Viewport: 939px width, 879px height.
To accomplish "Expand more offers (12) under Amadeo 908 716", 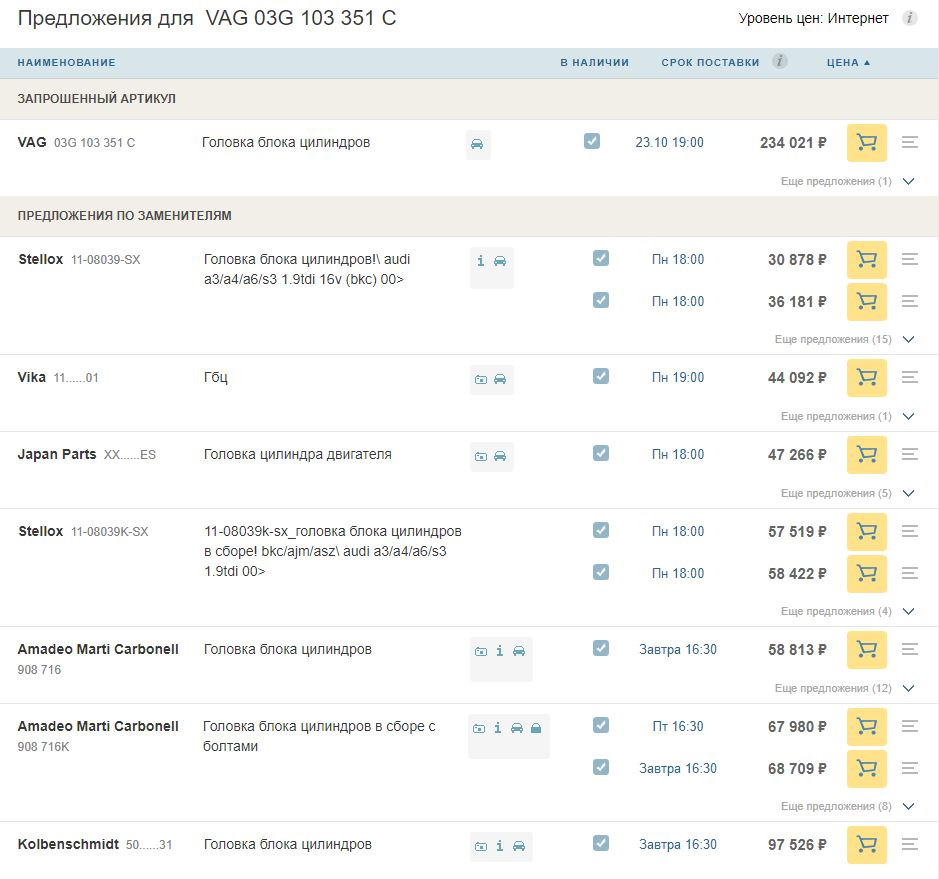I will click(844, 689).
